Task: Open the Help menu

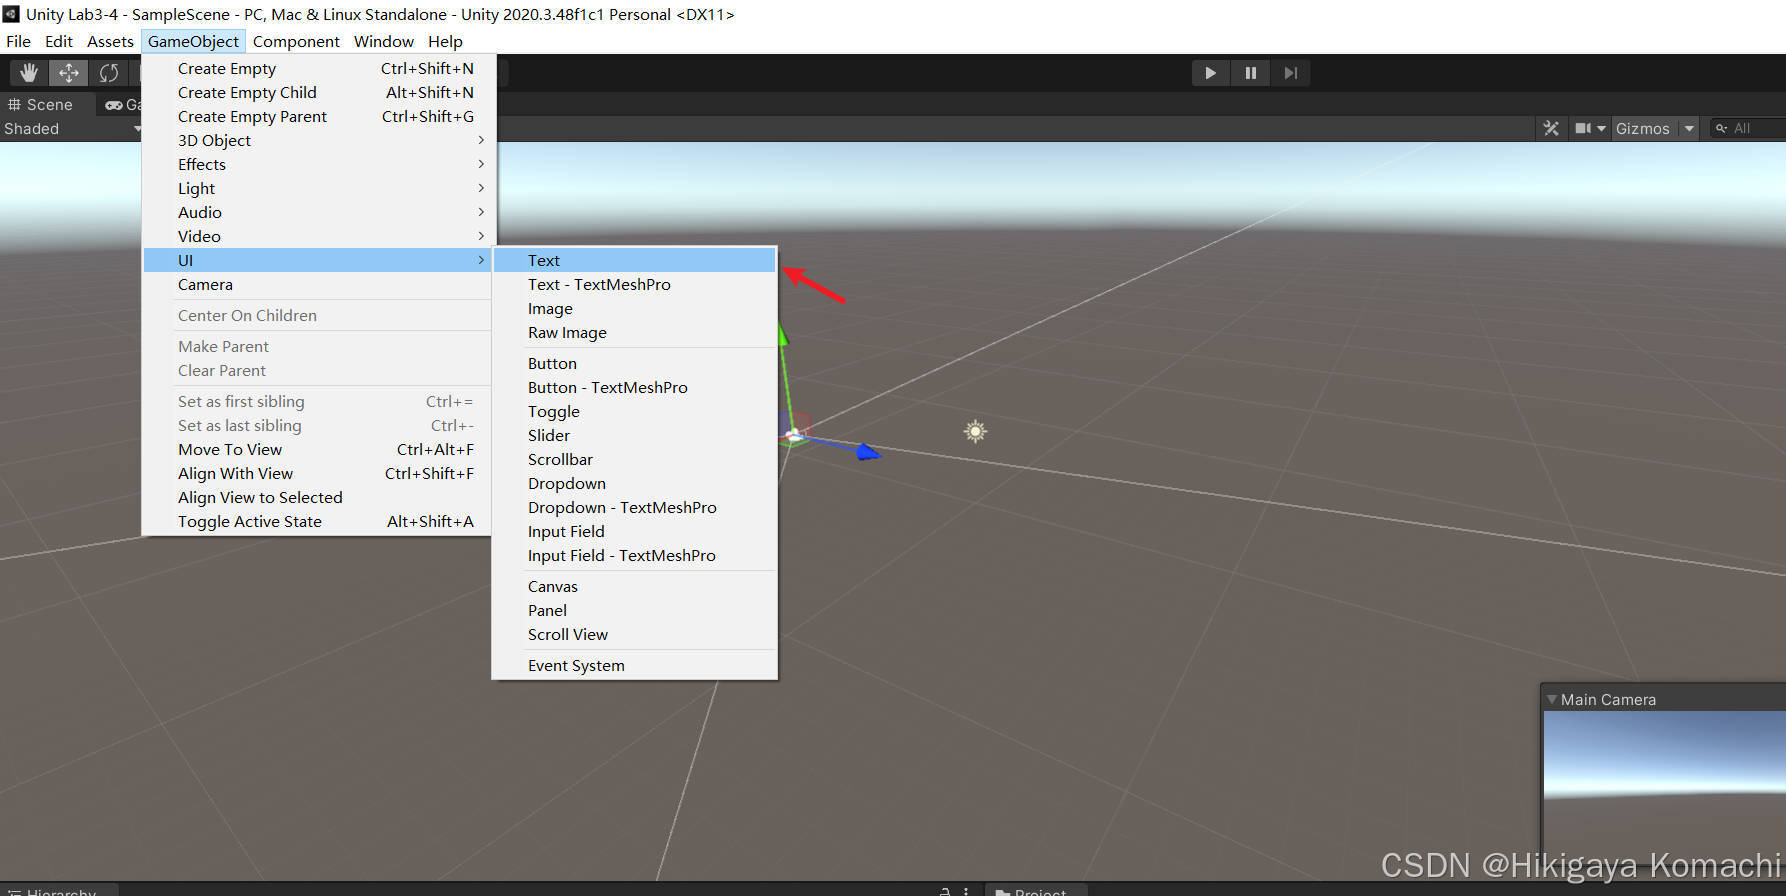Action: tap(445, 41)
